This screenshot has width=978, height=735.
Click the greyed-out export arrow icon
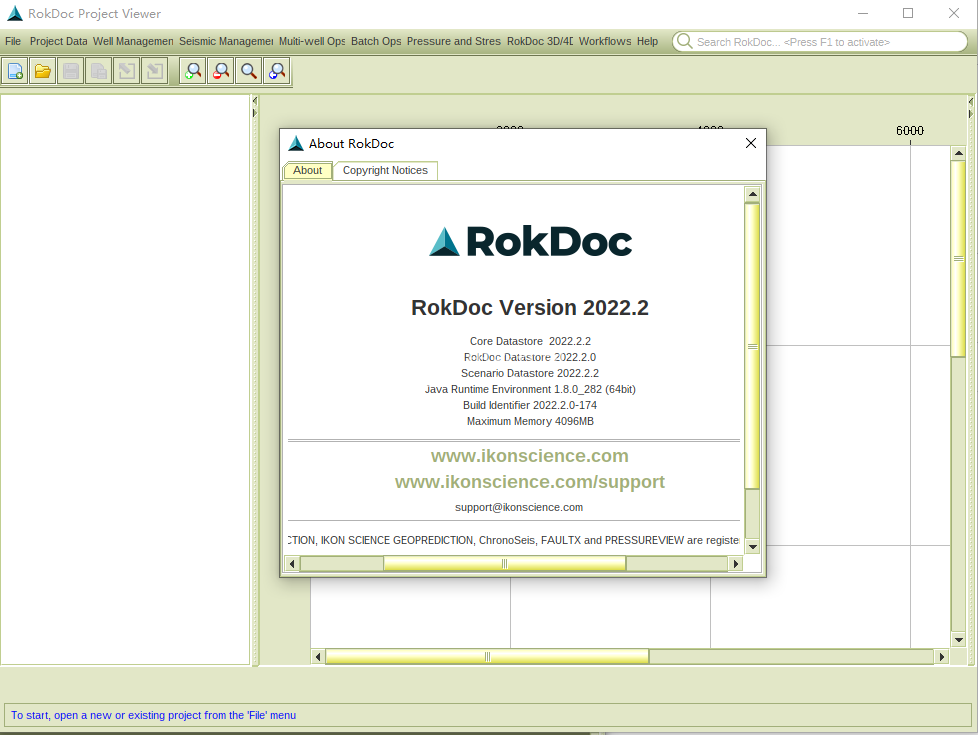coord(127,71)
